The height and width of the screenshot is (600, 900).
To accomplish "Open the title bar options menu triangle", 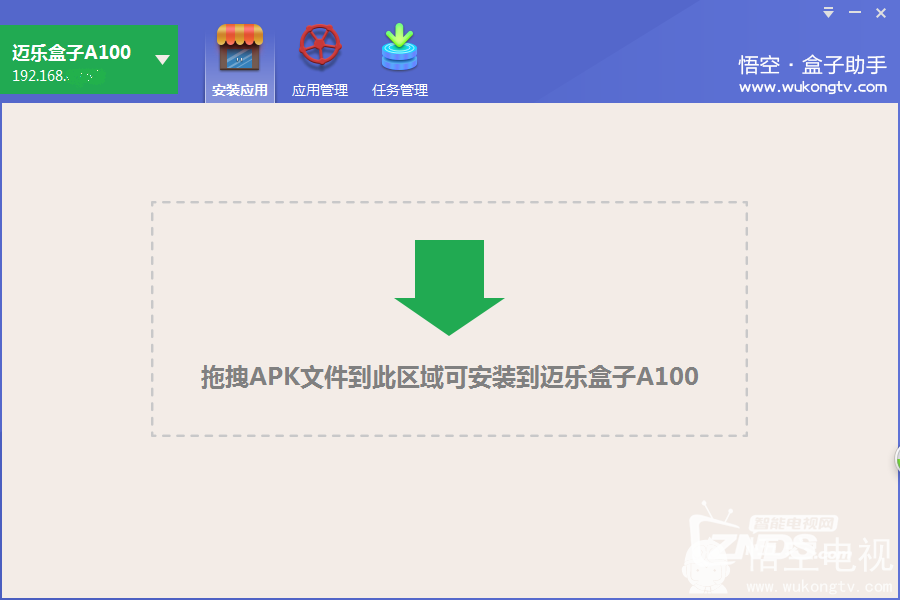I will [828, 13].
